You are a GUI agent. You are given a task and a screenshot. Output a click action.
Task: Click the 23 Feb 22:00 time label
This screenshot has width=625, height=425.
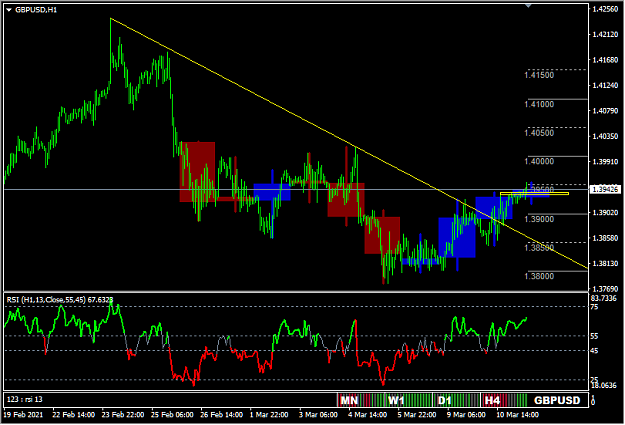(x=123, y=415)
